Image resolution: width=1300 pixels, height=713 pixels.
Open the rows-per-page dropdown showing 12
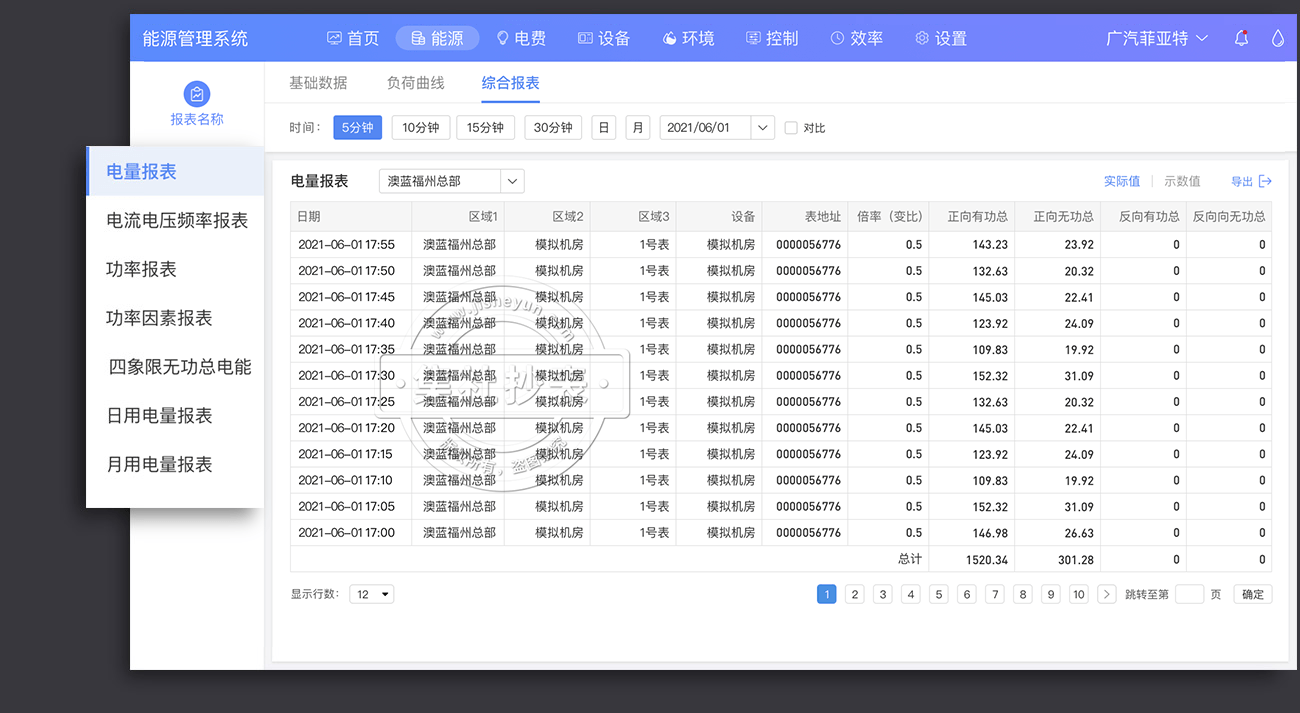[x=372, y=594]
